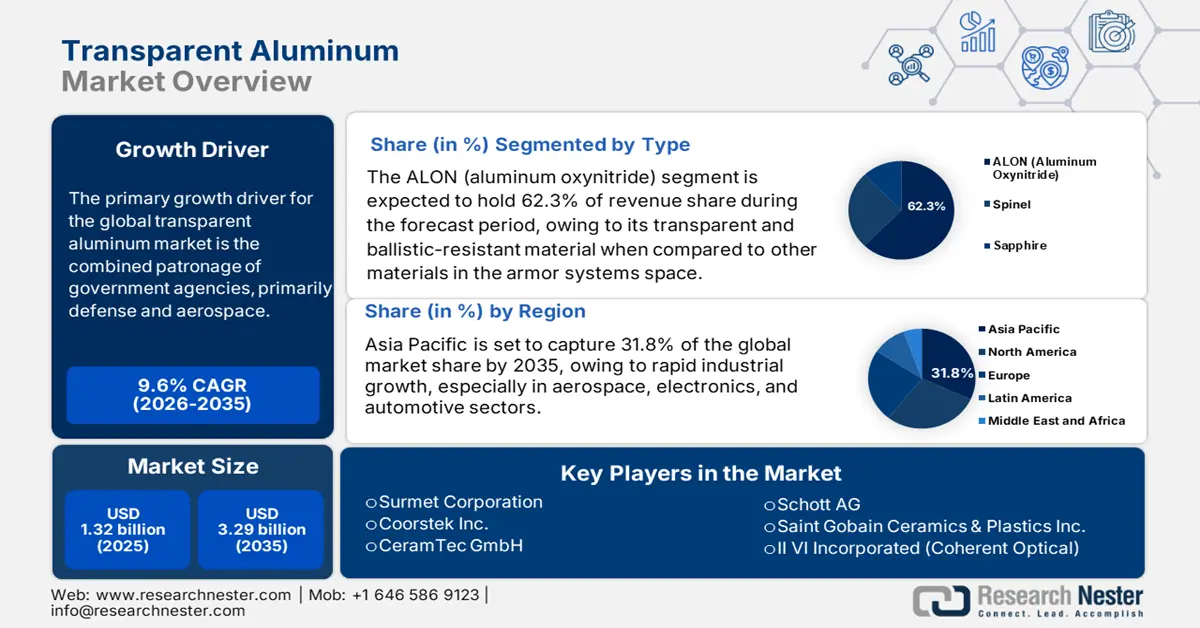Viewport: 1200px width, 628px height.
Task: Click the Latin America legend label
Action: click(x=1030, y=398)
